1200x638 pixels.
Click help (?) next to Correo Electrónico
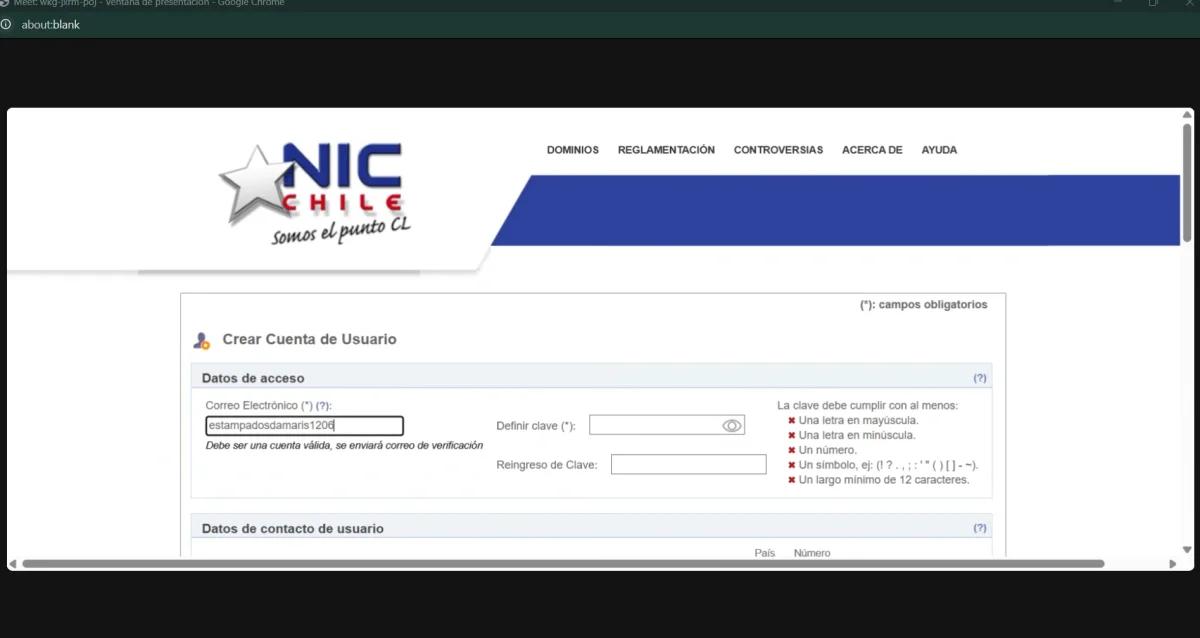pos(322,405)
